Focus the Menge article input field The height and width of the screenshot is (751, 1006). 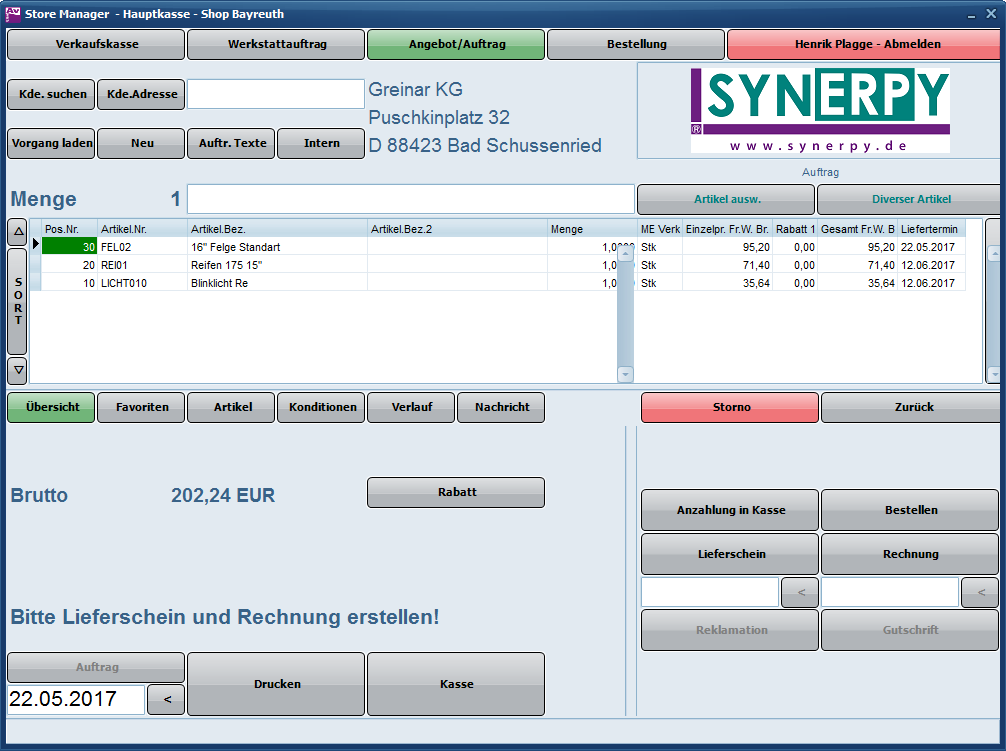pos(410,199)
